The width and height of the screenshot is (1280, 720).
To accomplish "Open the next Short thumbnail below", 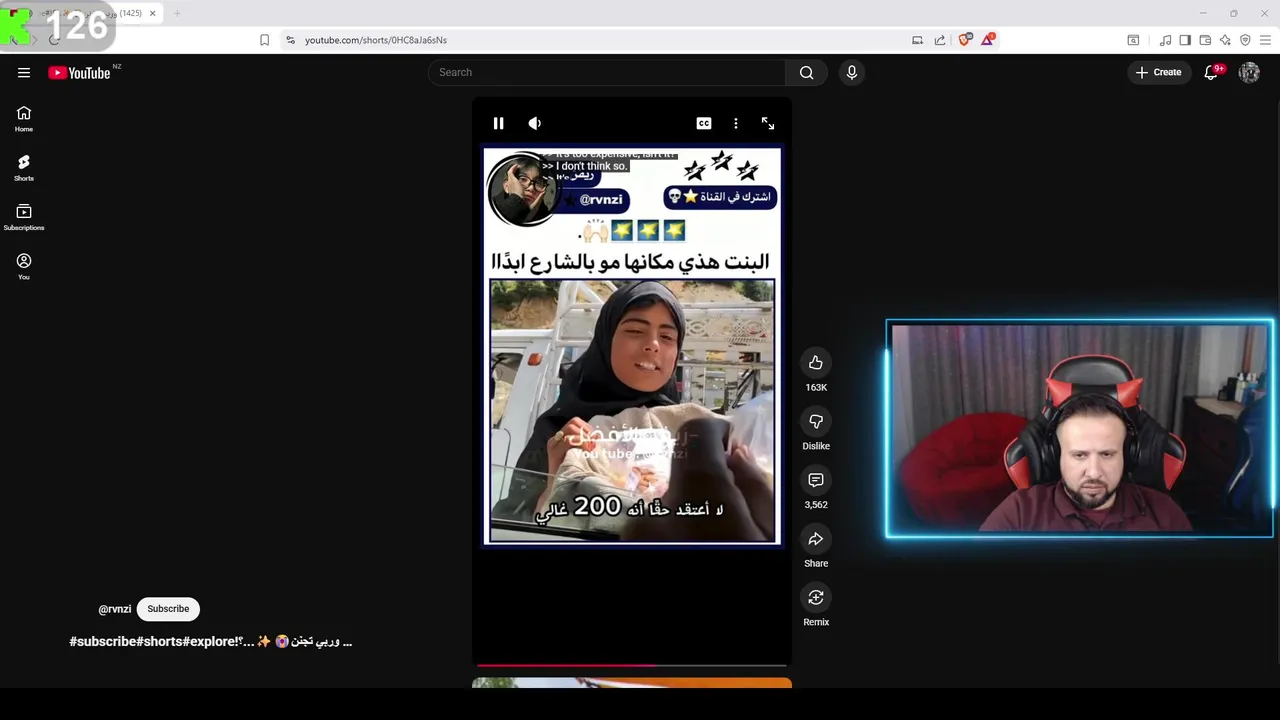I will [x=632, y=683].
